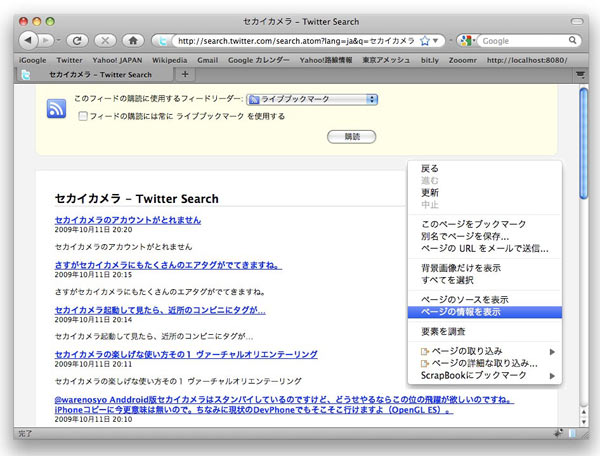This screenshot has height=456, width=600.
Task: Go back with the Back arrow button
Action: (x=28, y=40)
